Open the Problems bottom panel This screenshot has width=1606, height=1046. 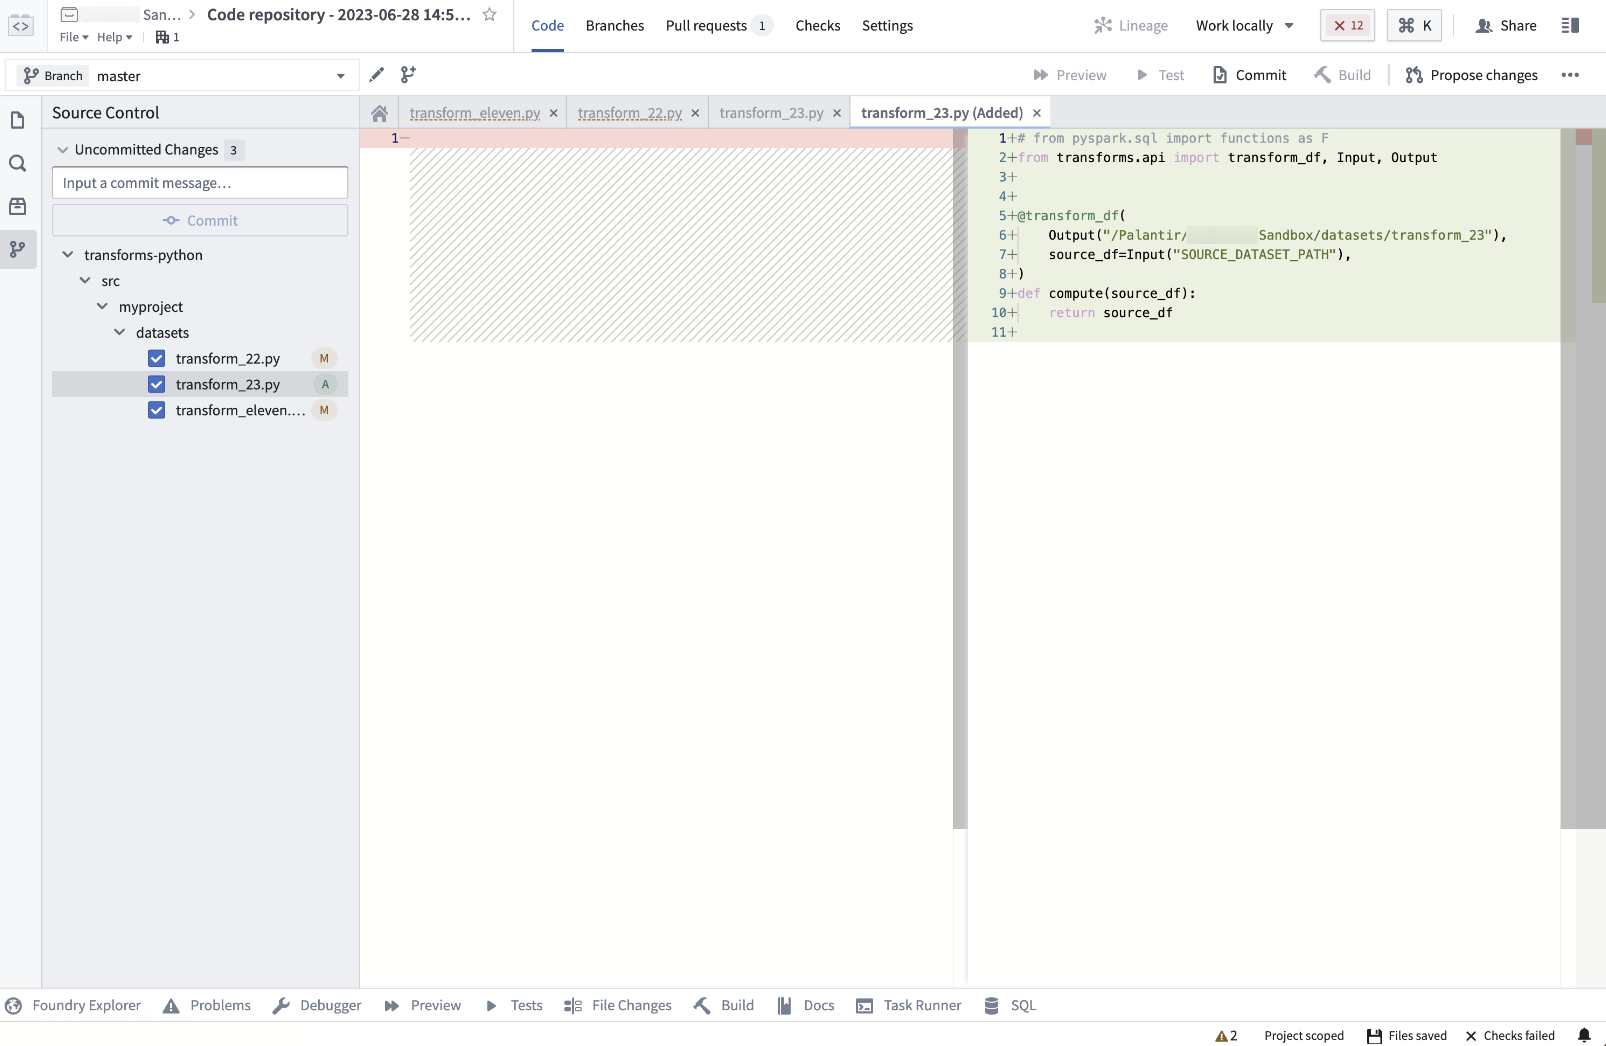(207, 1006)
